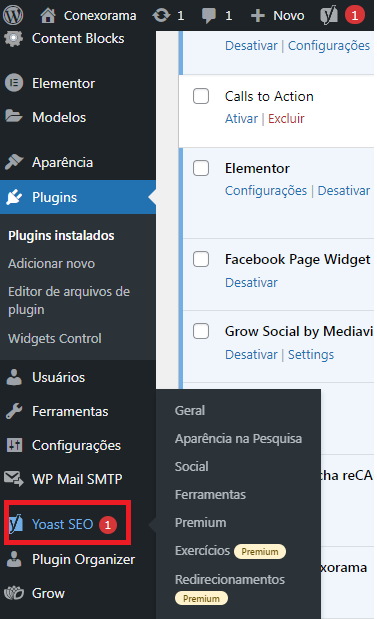Image resolution: width=377 pixels, height=619 pixels.
Task: Select the Facebook Page Widget checkbox
Action: pyautogui.click(x=201, y=259)
